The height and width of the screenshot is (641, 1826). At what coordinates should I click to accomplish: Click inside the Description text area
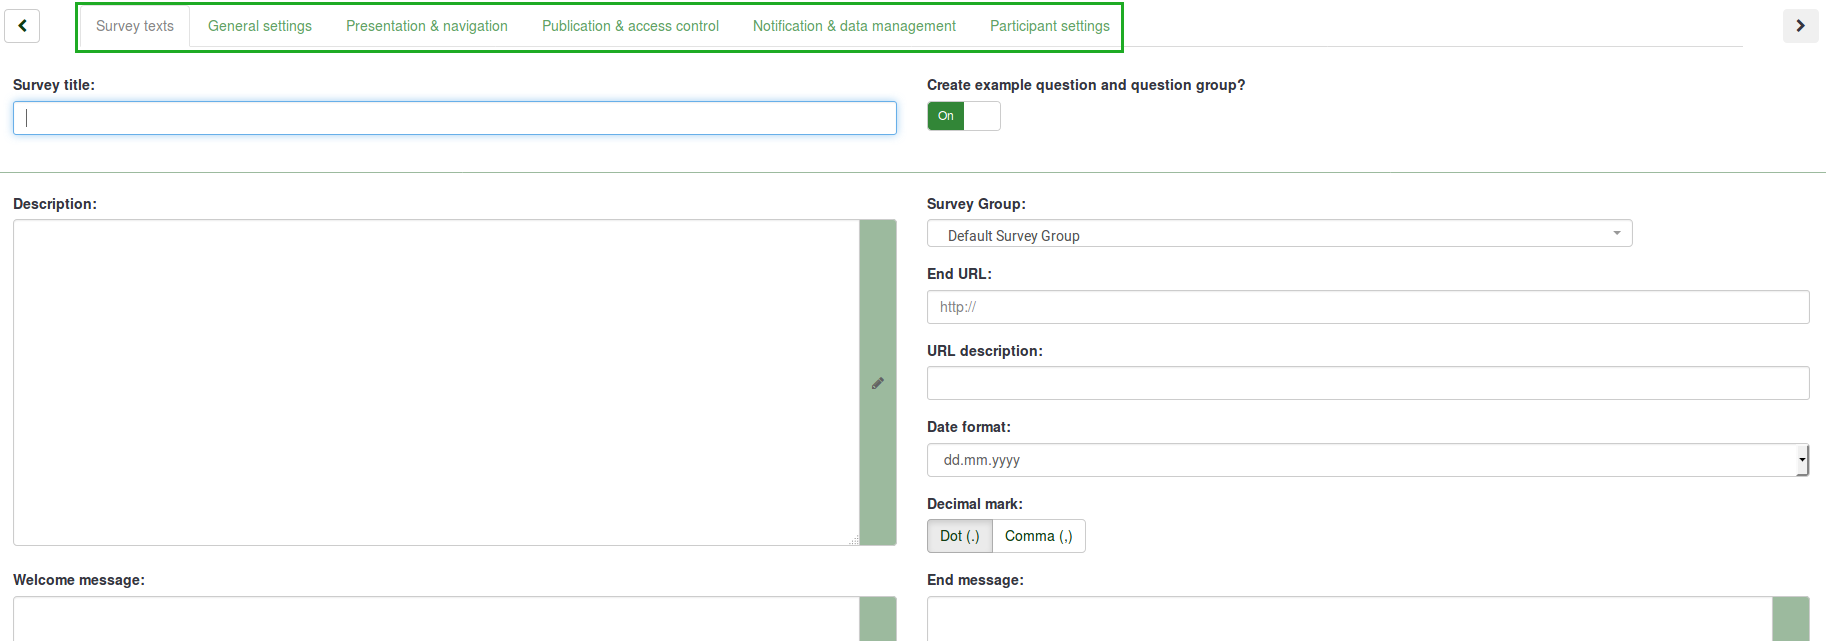coord(436,382)
